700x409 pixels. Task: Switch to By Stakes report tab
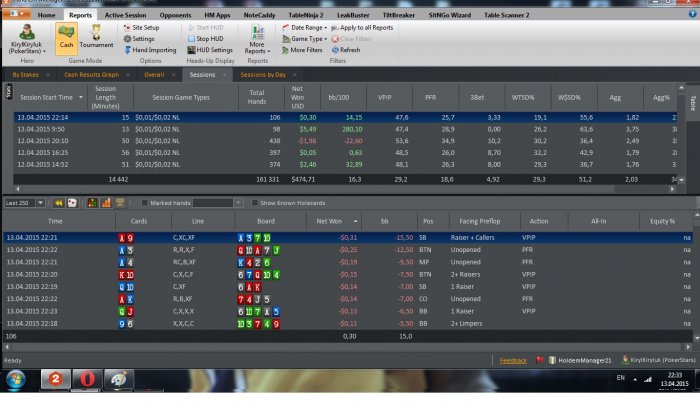pos(25,75)
